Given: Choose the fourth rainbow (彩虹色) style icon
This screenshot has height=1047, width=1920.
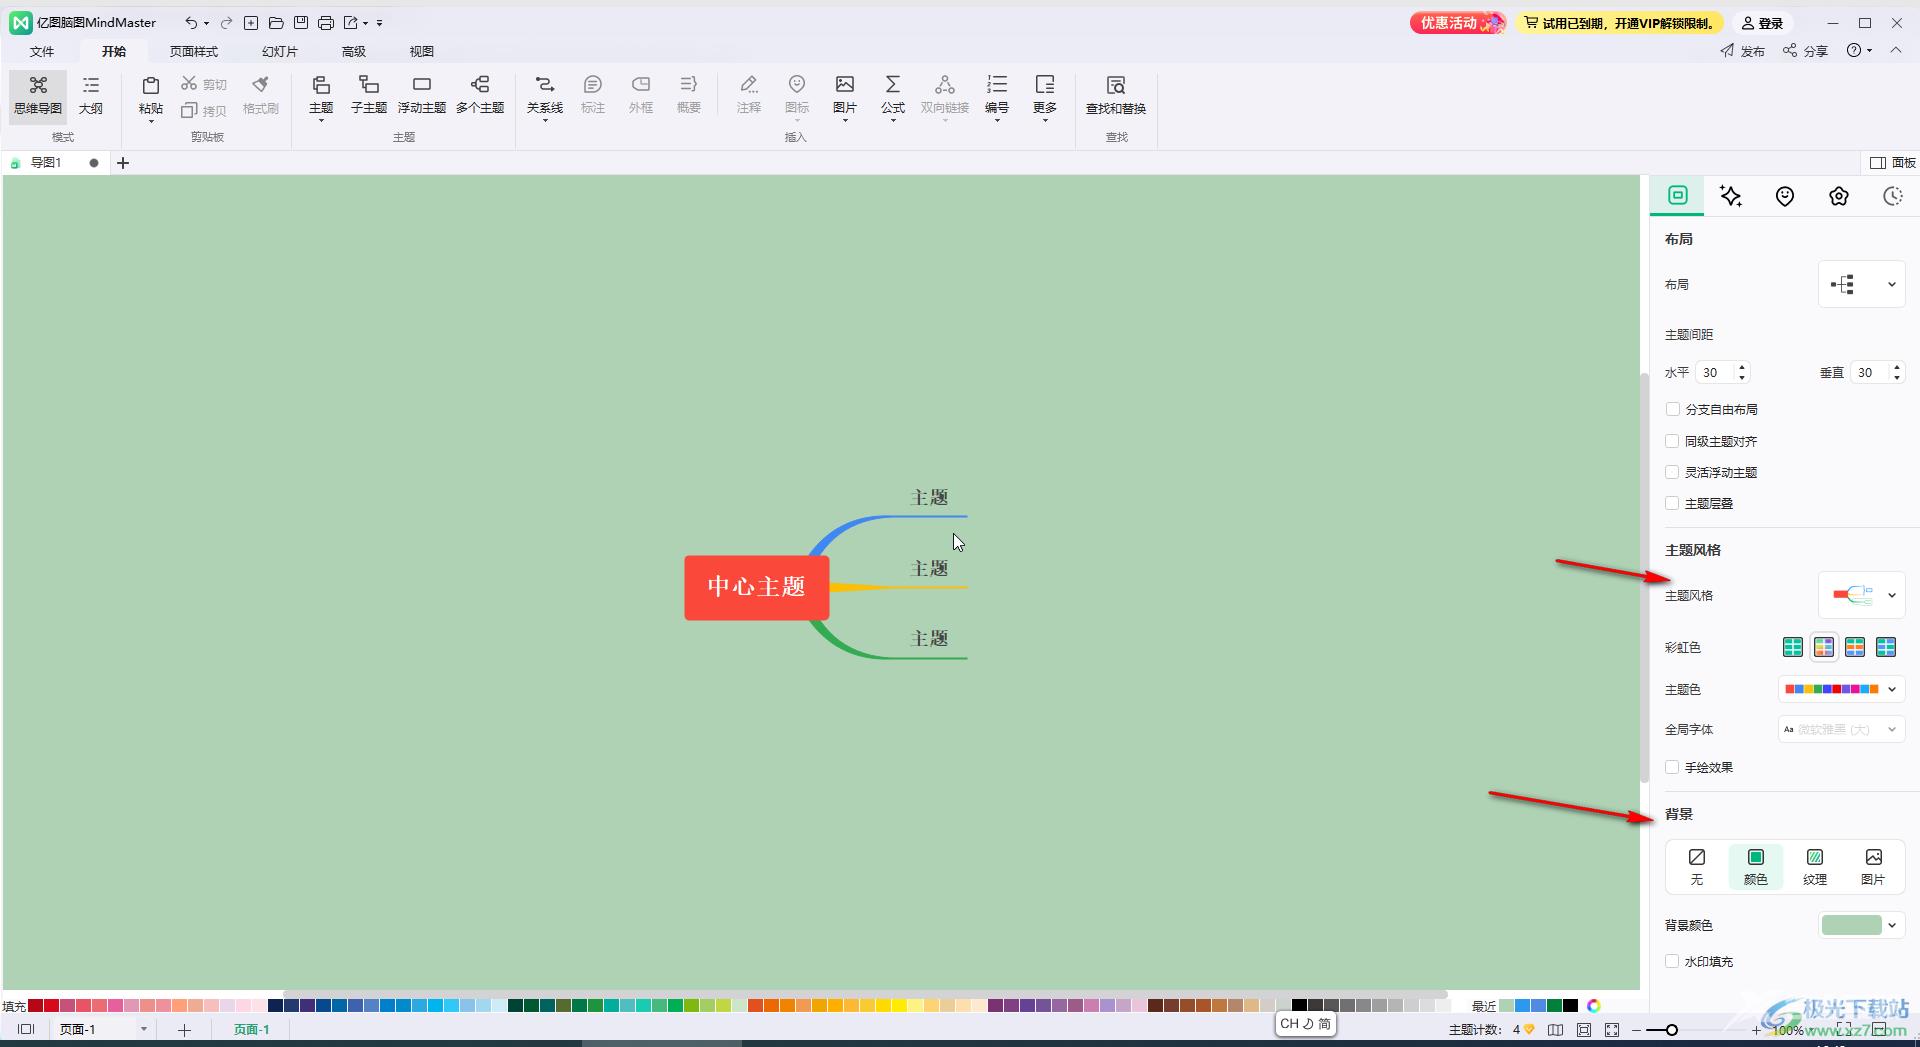Looking at the screenshot, I should (1886, 647).
